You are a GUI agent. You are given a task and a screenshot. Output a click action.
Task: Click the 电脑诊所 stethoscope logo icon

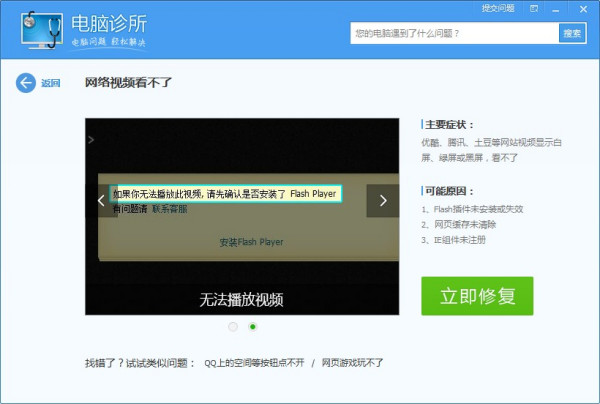point(42,30)
